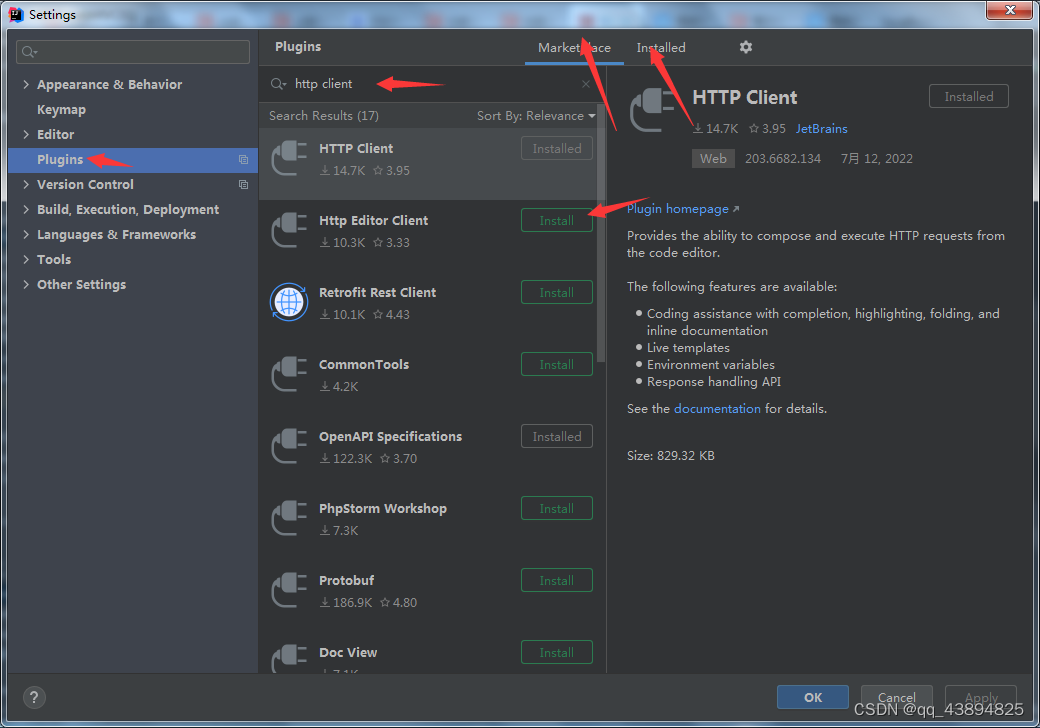Screen dimensions: 1040x728
Task: Click the magnifier icon in settings search
Action: (29, 52)
